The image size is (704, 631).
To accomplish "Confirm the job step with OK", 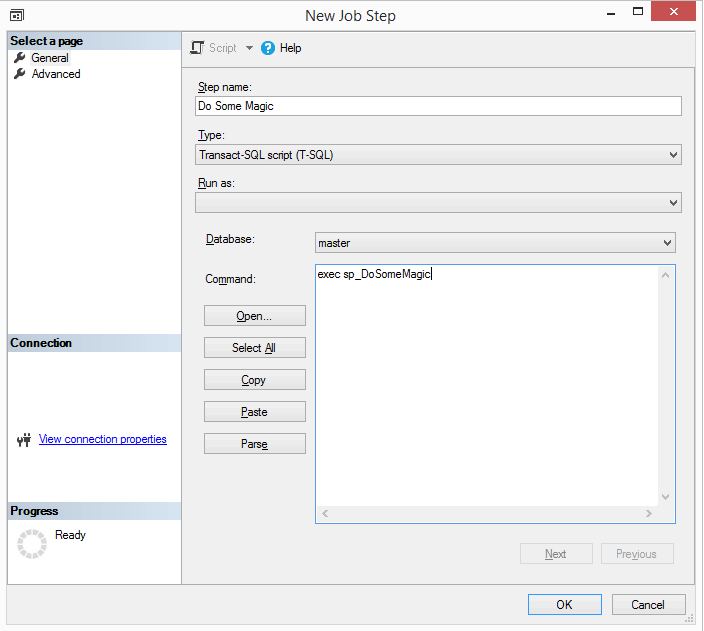I will point(565,605).
